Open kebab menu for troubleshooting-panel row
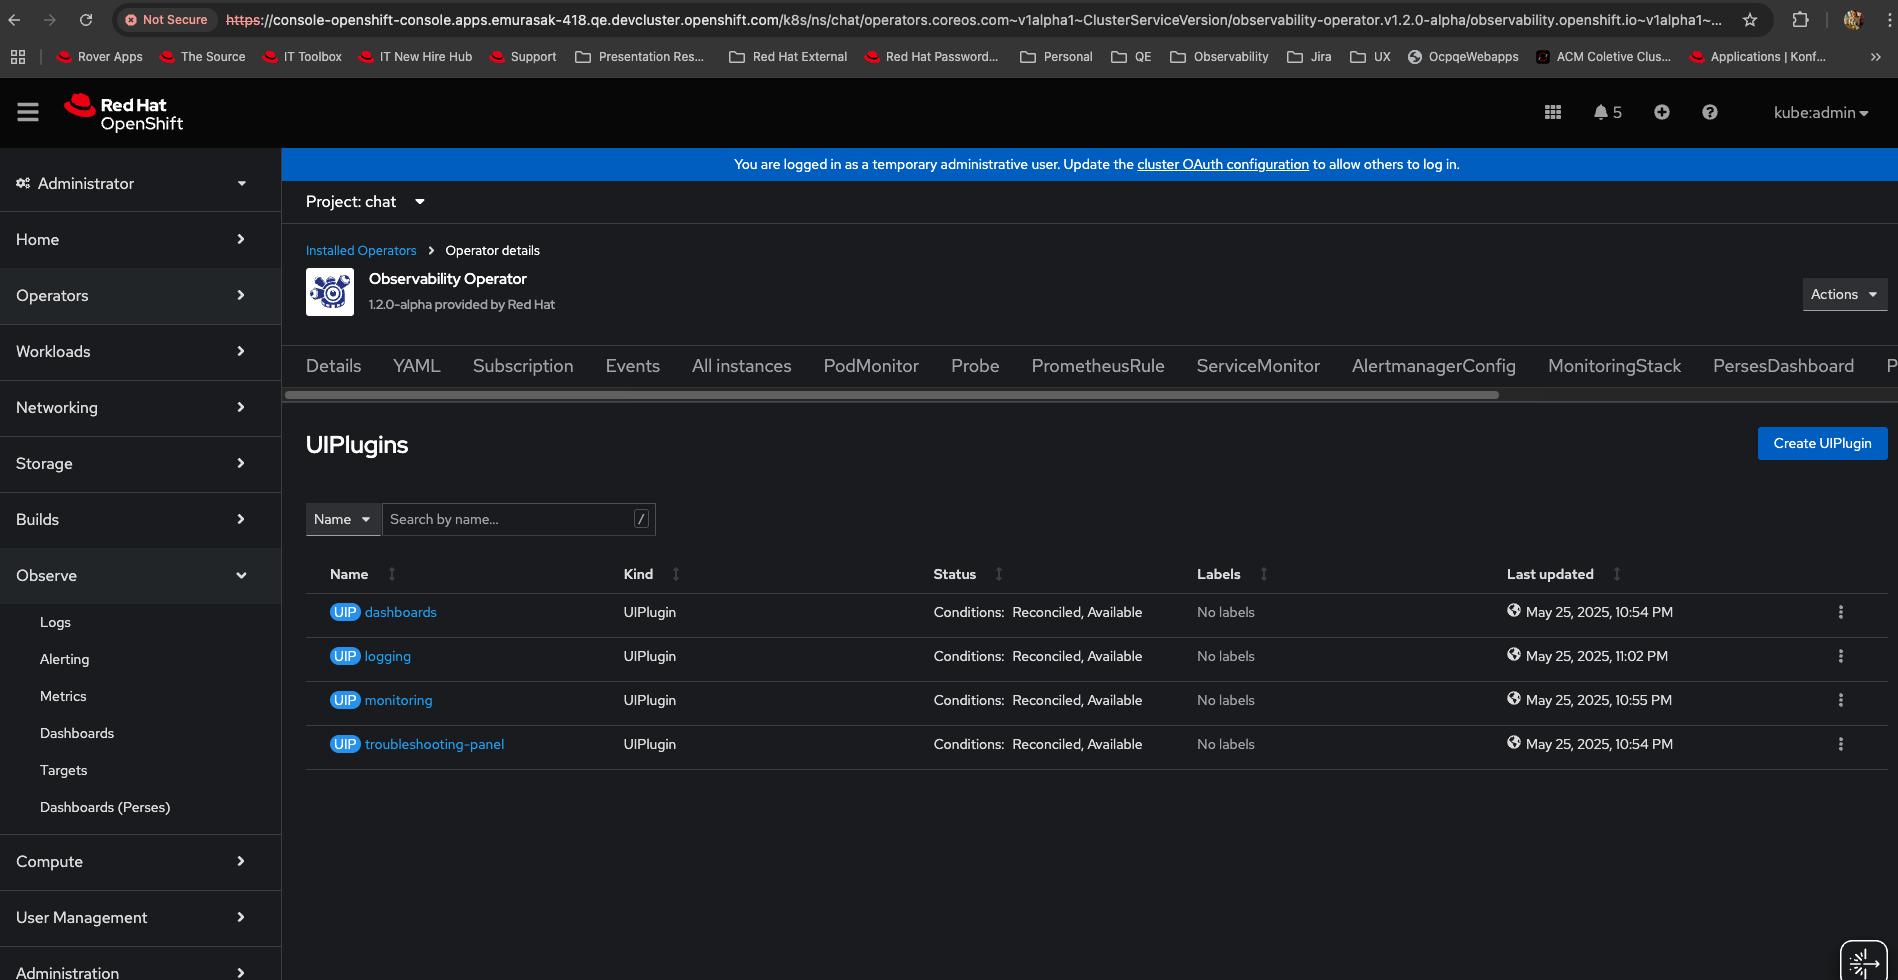This screenshot has height=980, width=1898. (1840, 744)
